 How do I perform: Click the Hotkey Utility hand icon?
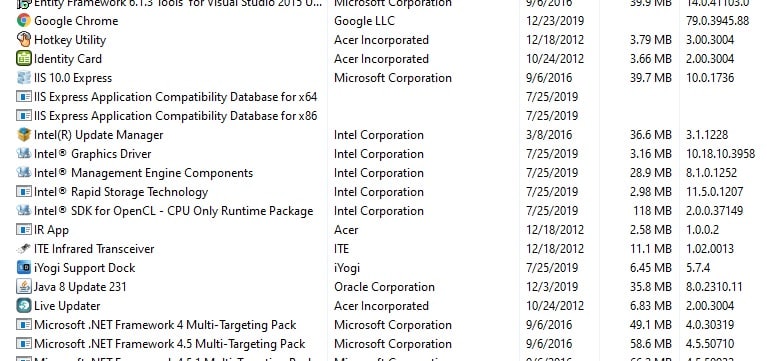point(23,39)
